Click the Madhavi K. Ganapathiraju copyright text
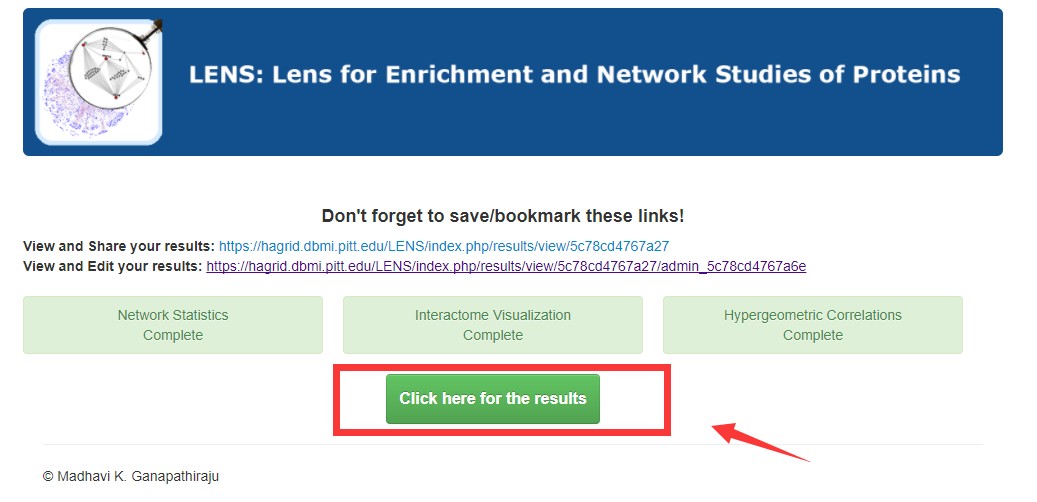Image resolution: width=1037 pixels, height=502 pixels. click(x=131, y=476)
